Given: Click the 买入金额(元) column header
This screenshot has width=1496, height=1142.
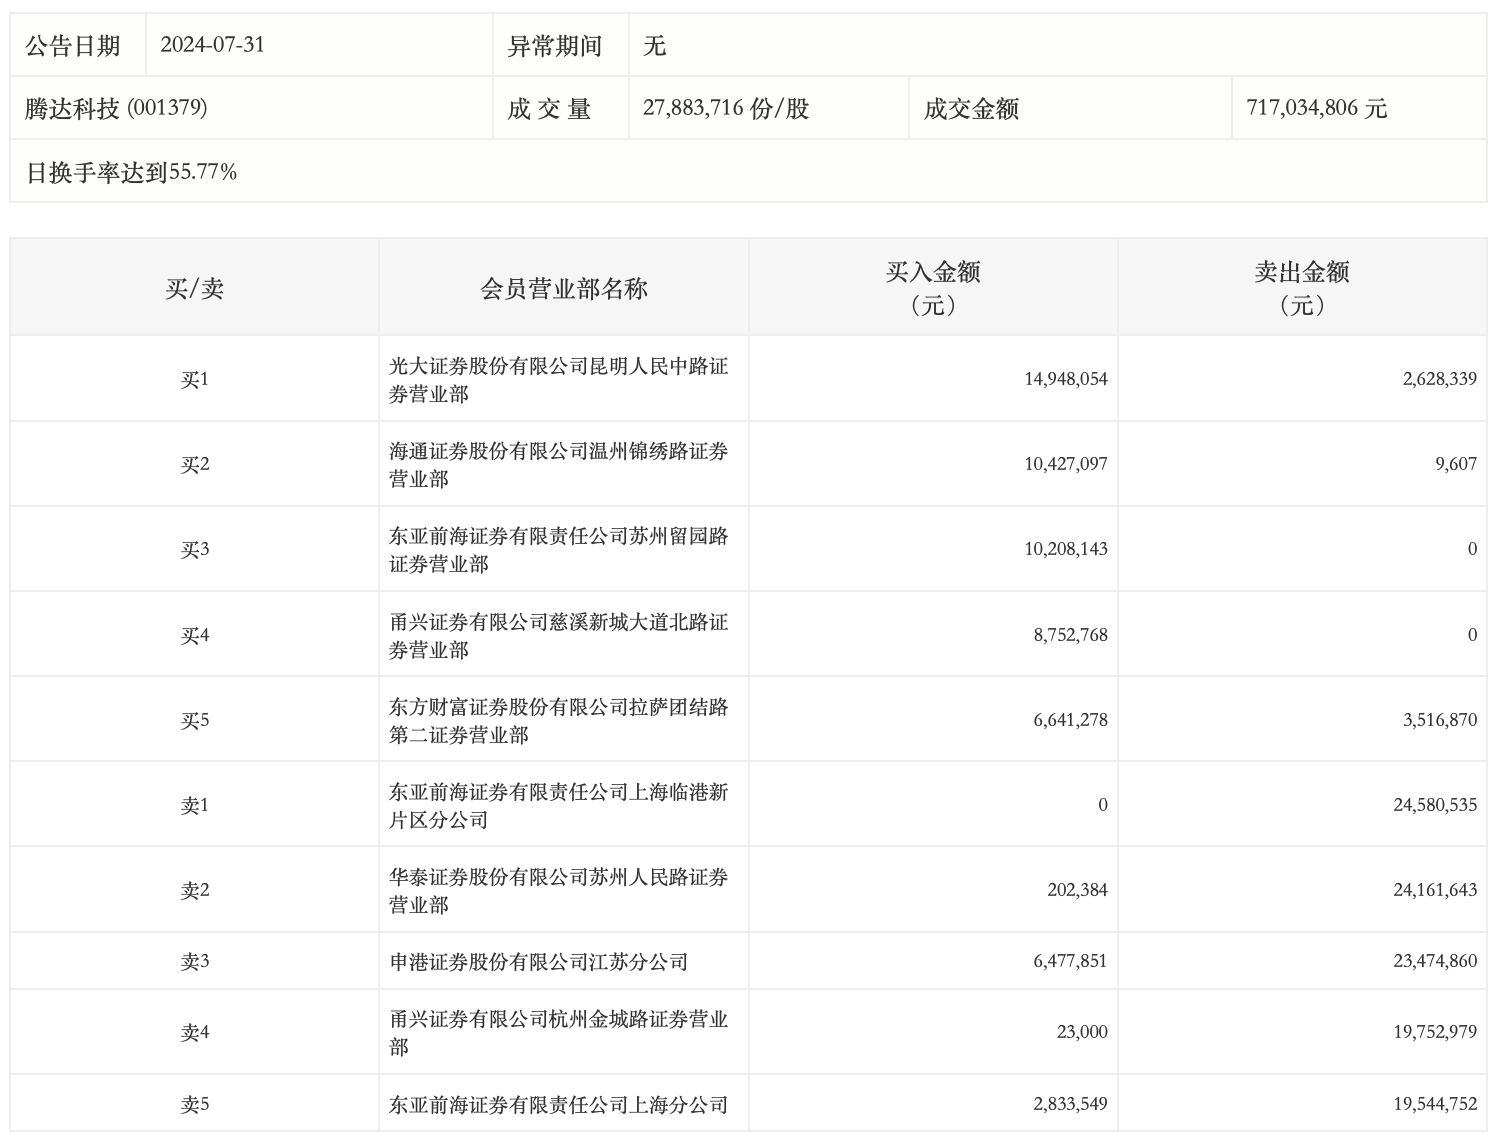Looking at the screenshot, I should point(934,285).
